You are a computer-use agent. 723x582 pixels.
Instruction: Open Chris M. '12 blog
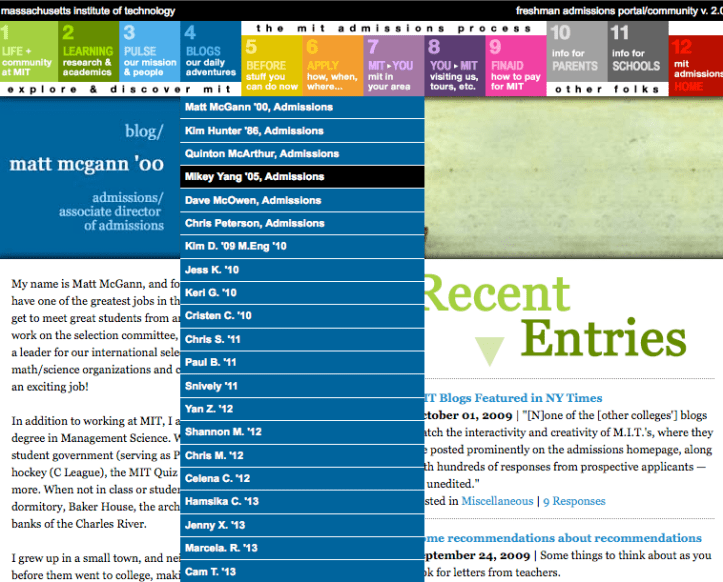point(302,456)
